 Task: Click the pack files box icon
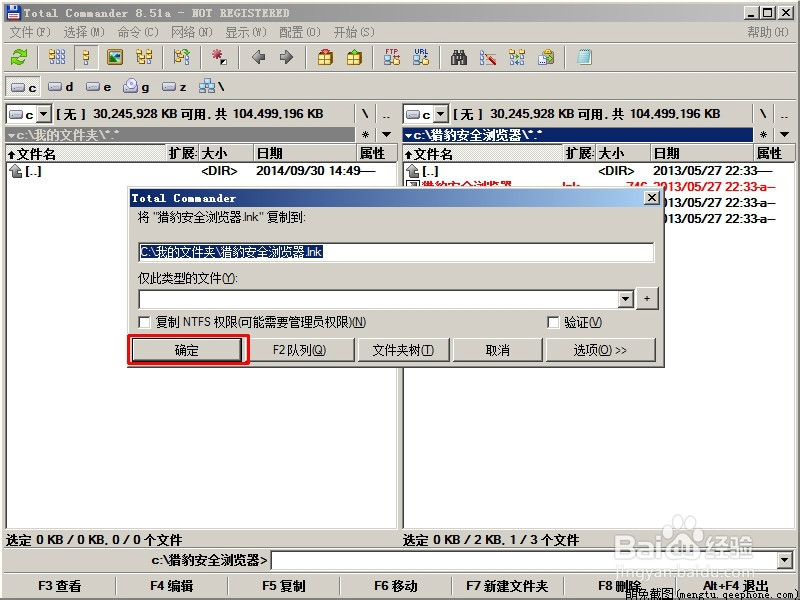tap(325, 57)
